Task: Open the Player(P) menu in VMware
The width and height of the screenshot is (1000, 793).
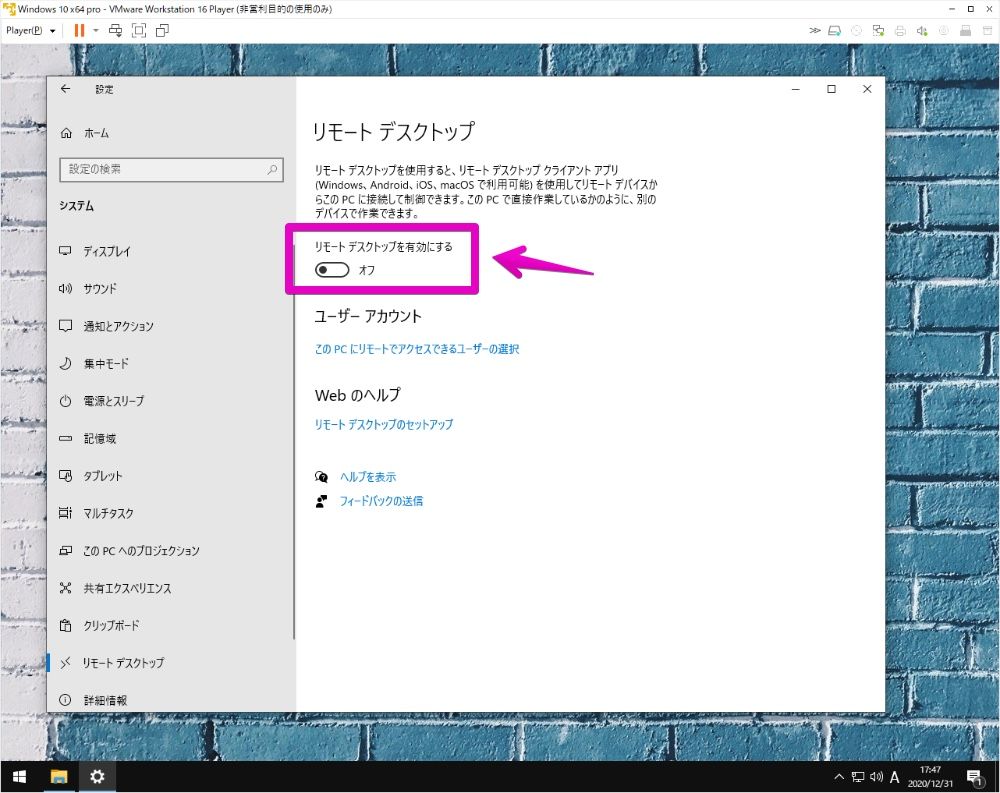Action: (x=30, y=30)
